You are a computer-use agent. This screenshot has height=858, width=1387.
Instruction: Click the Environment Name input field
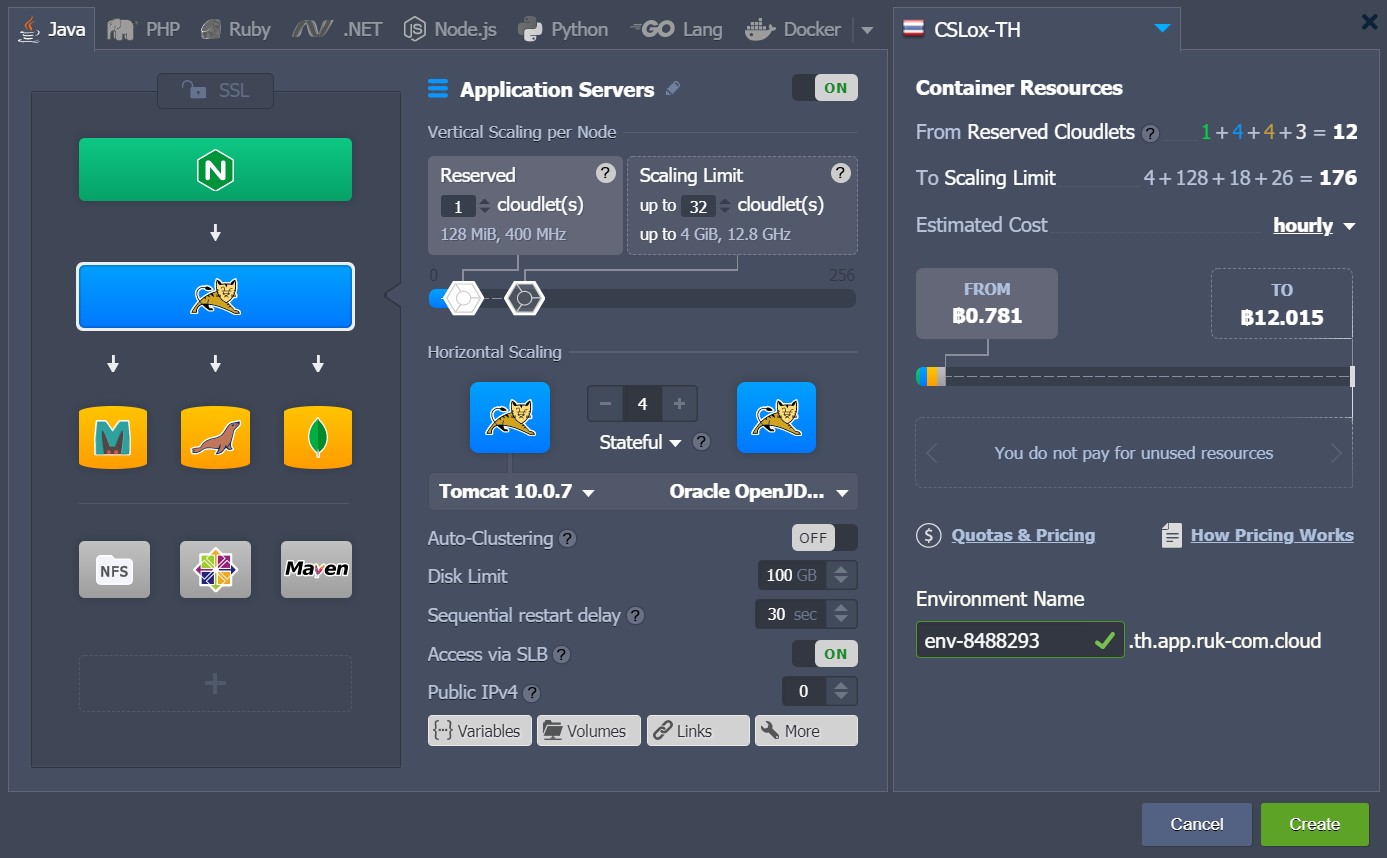[1000, 639]
